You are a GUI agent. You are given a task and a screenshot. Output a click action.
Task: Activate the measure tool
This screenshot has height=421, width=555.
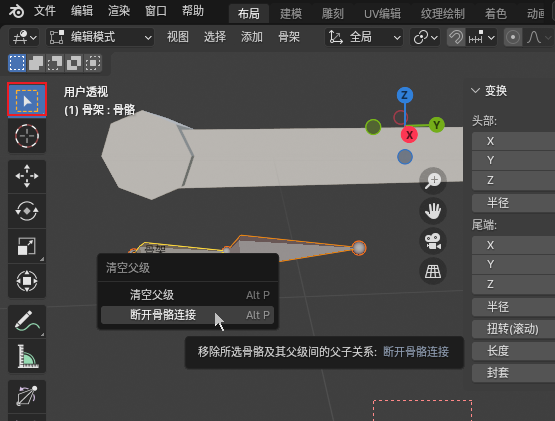27,356
